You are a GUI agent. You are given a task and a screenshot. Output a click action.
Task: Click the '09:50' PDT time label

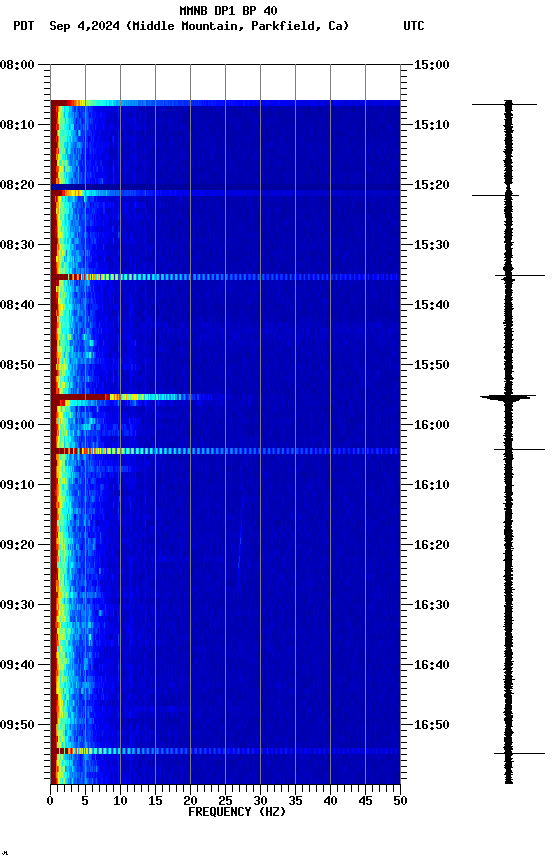[x=17, y=725]
